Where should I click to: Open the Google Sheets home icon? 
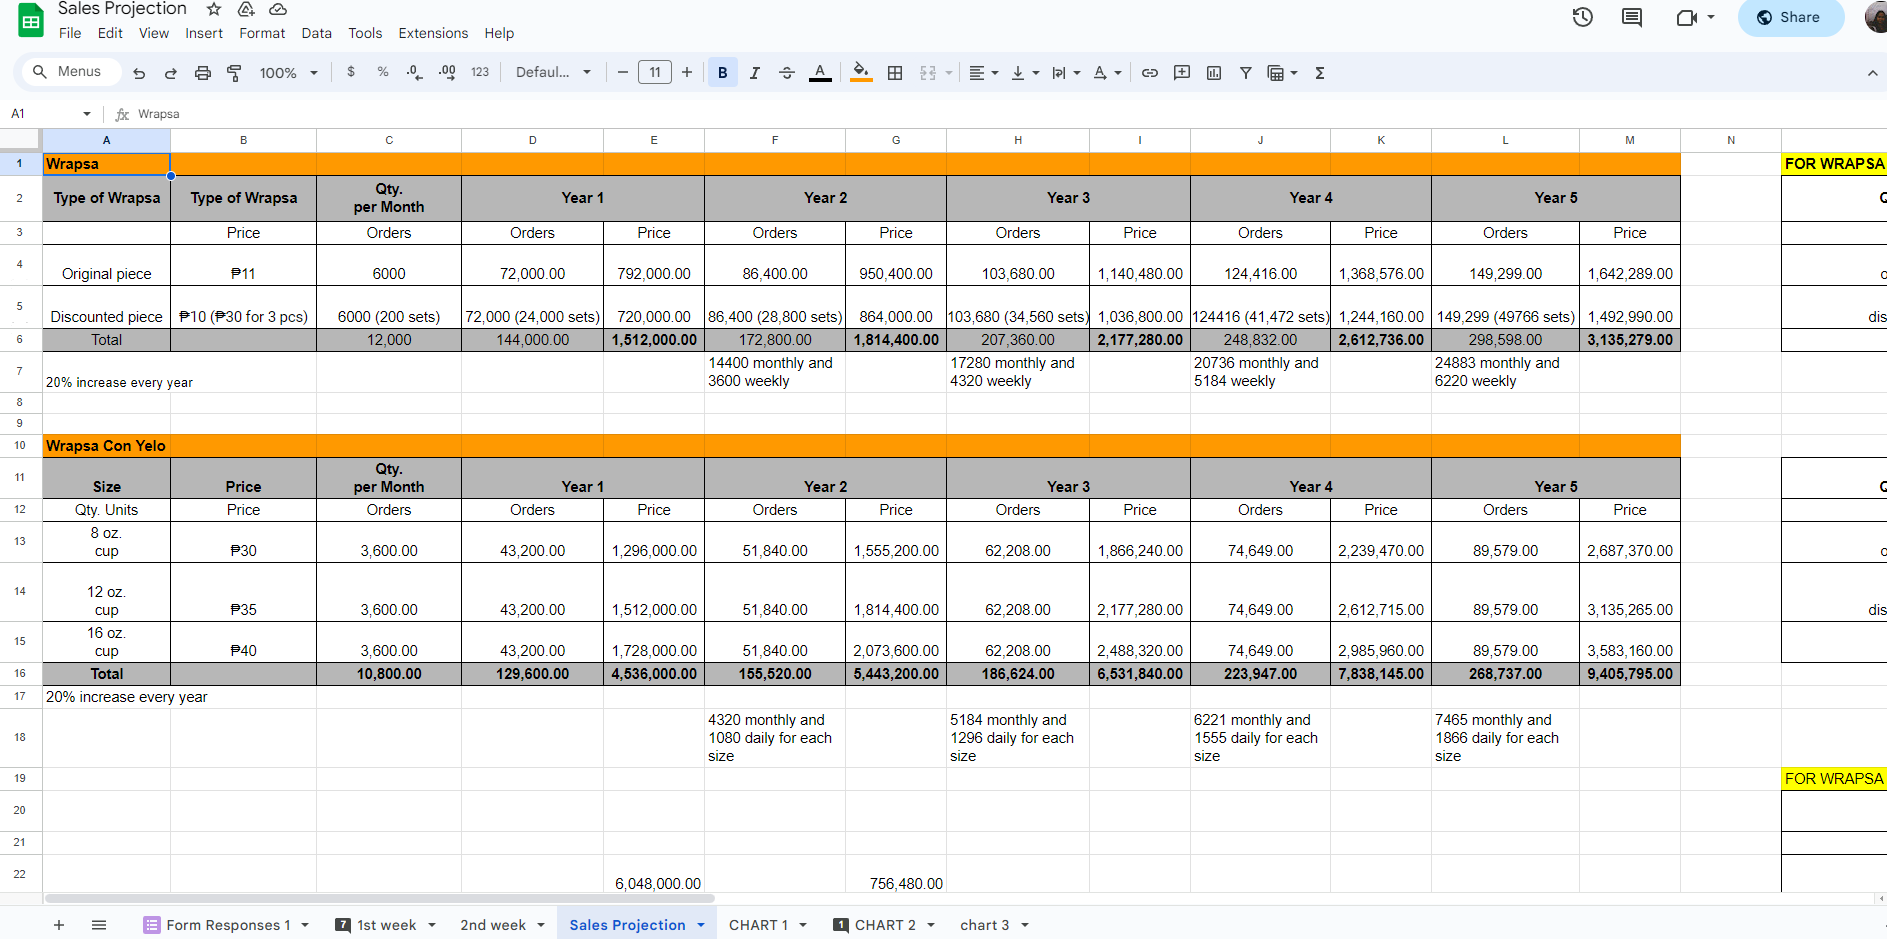[31, 20]
